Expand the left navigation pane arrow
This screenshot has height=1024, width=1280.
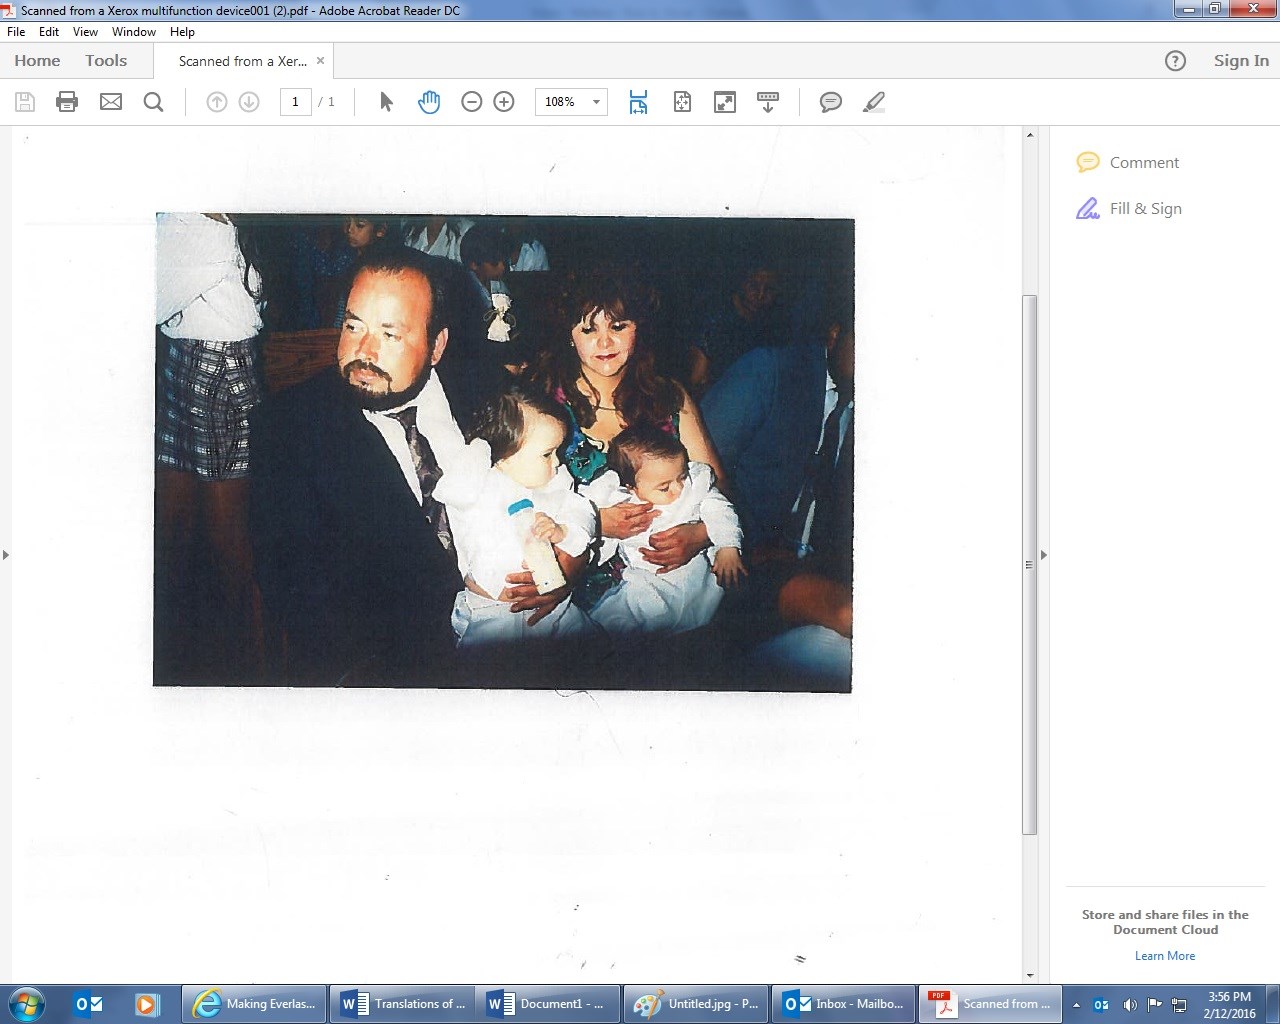(6, 555)
